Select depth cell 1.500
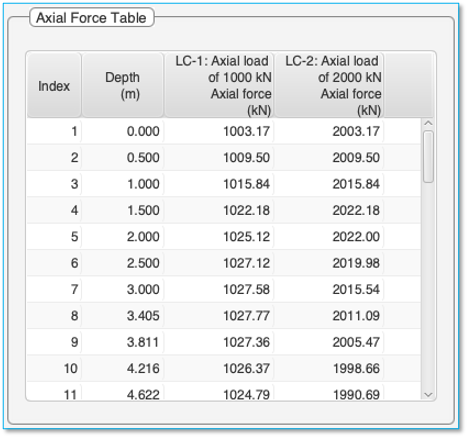This screenshot has width=468, height=437. tap(123, 210)
